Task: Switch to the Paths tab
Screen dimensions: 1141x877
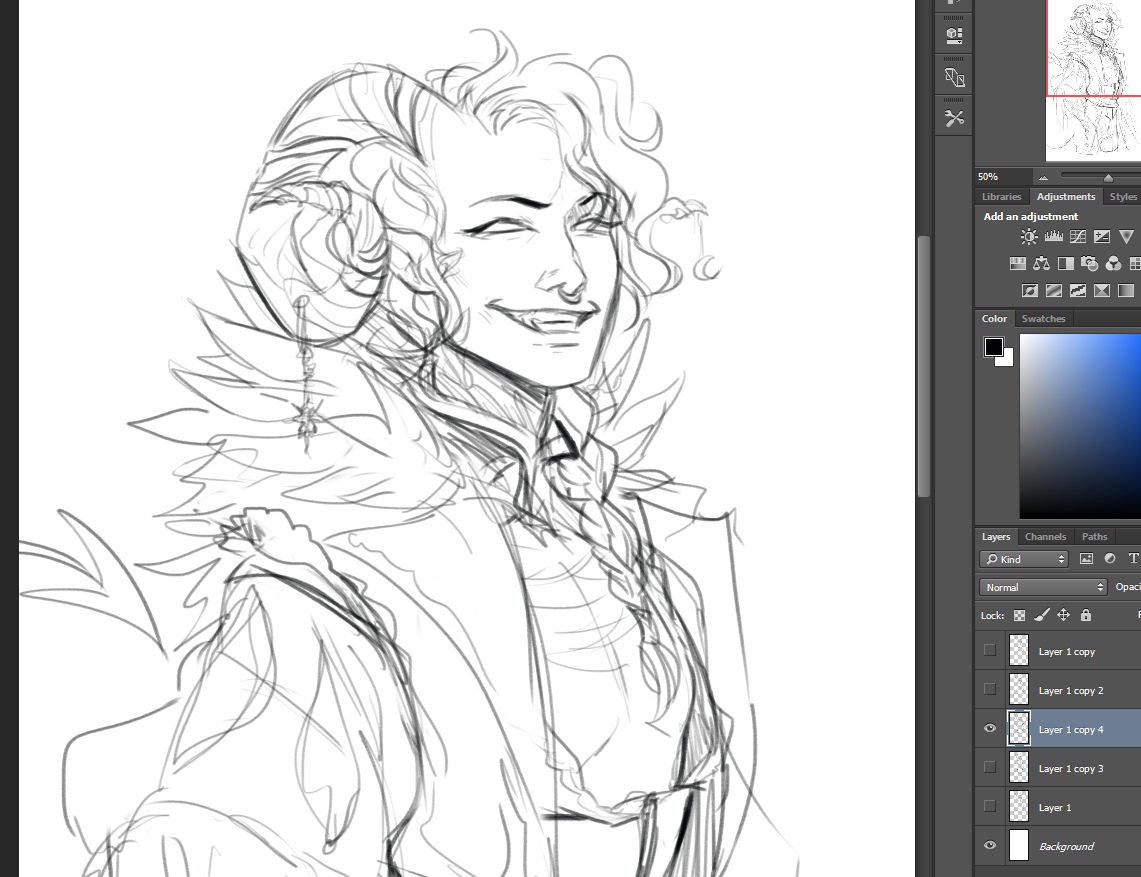Action: pos(1094,536)
